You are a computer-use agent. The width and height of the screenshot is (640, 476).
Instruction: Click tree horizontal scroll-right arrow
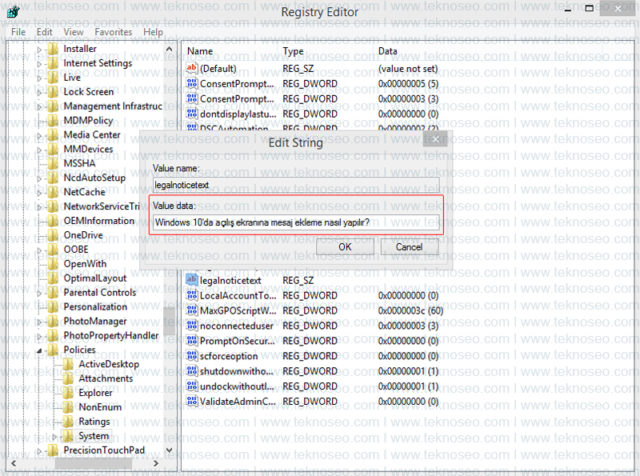pyautogui.click(x=156, y=463)
